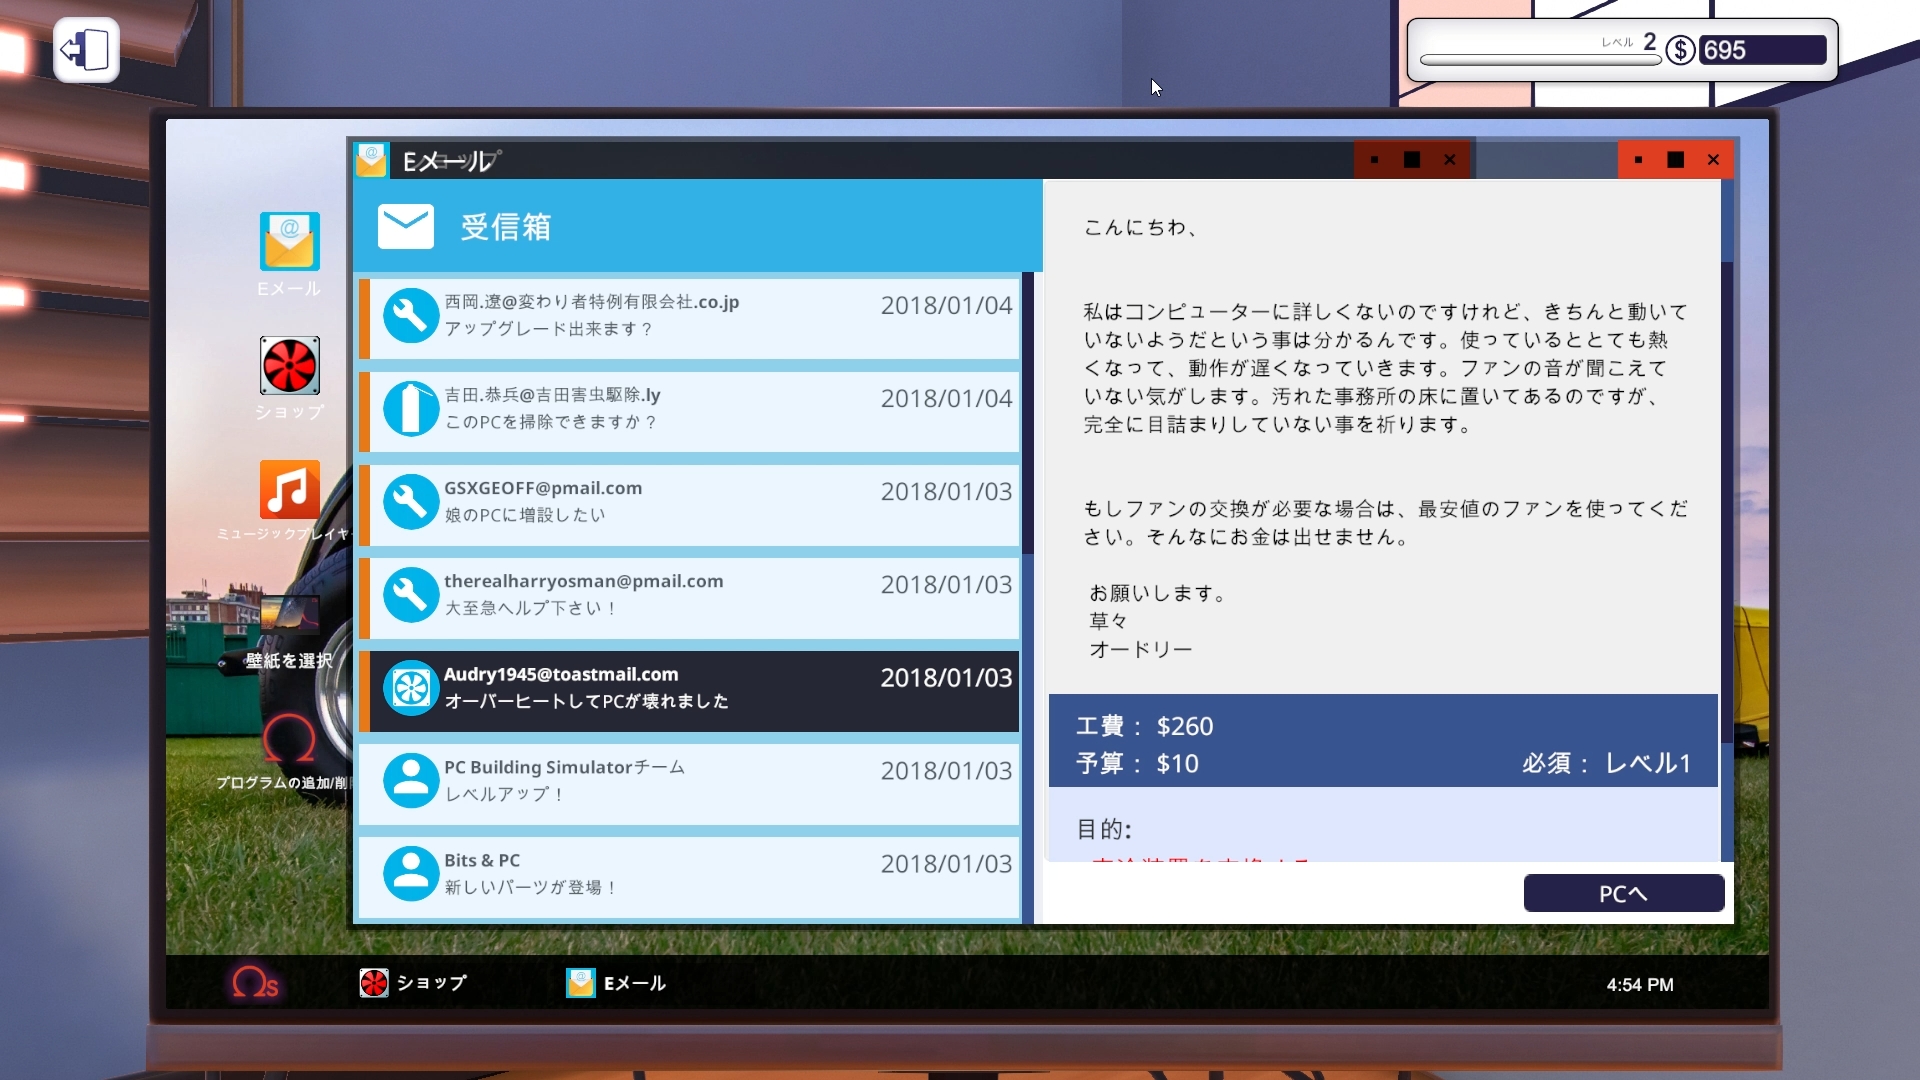Click the level experience progress bar
The image size is (1920, 1080).
[1540, 60]
